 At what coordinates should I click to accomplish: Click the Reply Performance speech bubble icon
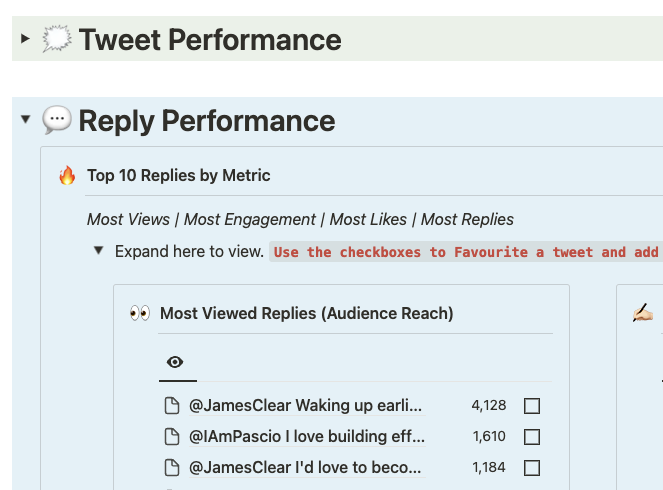tap(56, 121)
